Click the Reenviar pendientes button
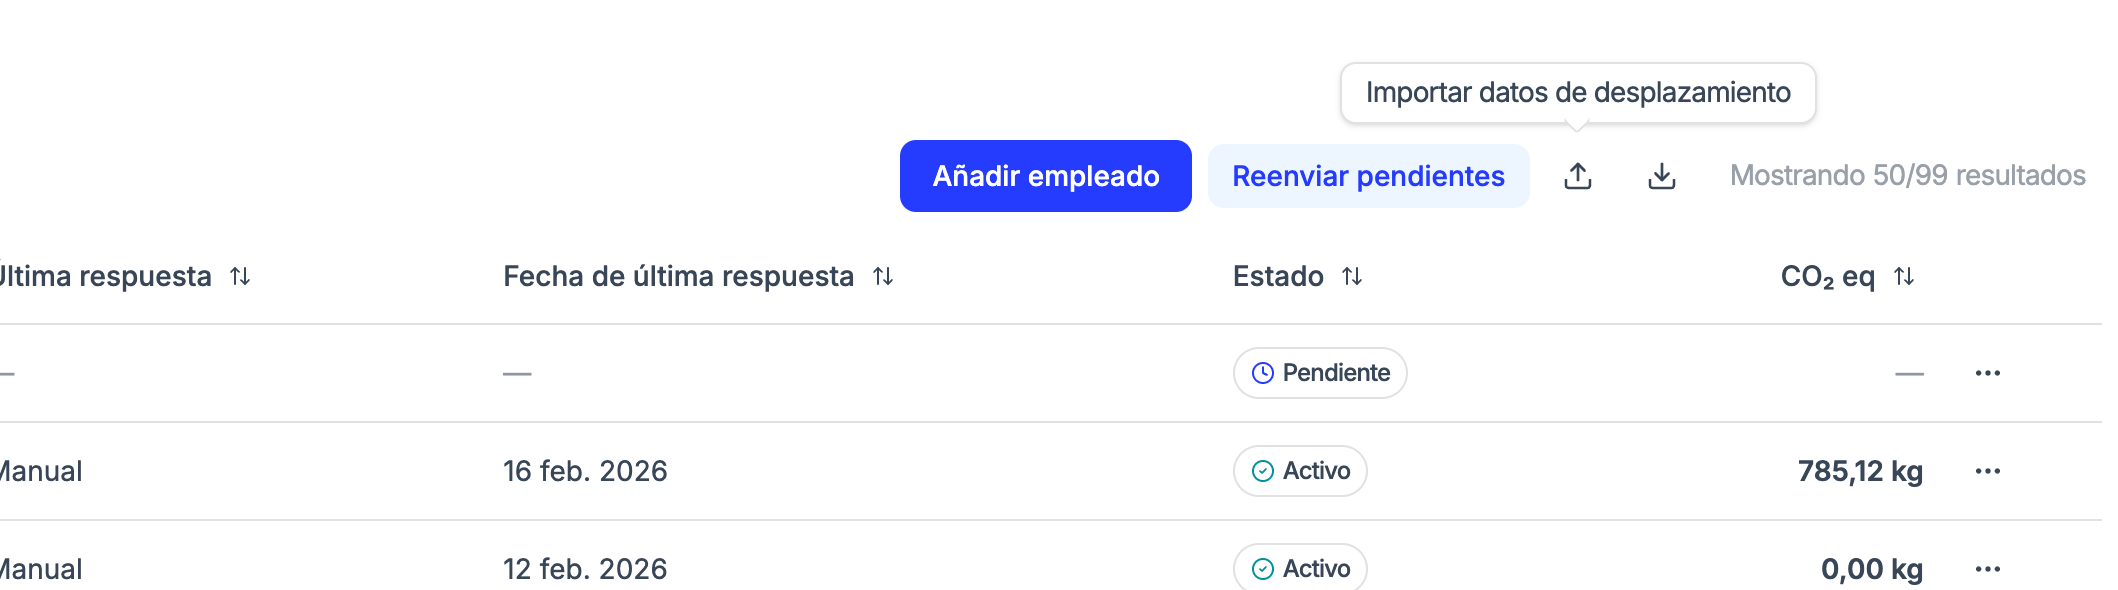Viewport: 2118px width, 590px height. pyautogui.click(x=1369, y=175)
